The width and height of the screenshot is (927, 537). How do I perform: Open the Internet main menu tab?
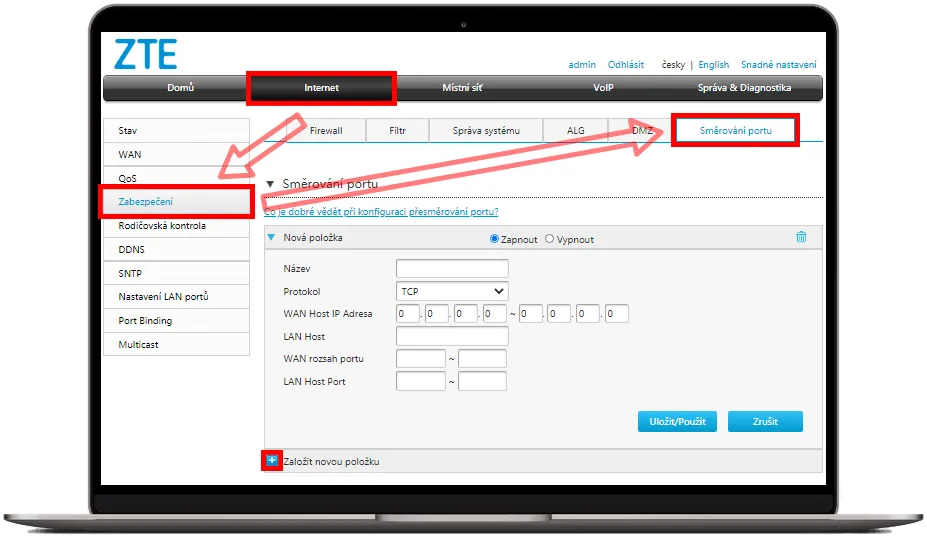coord(321,88)
